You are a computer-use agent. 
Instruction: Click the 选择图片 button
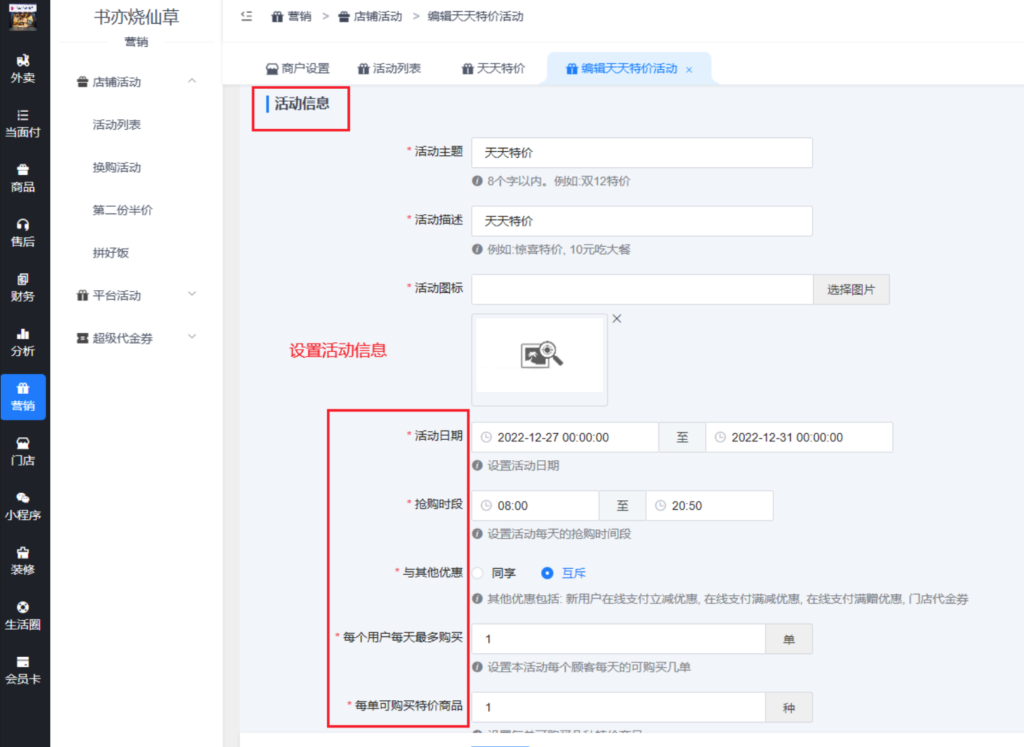[851, 289]
